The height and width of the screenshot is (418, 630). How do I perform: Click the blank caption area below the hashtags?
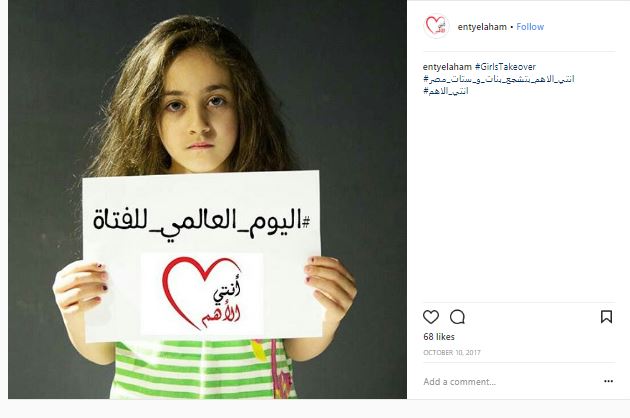[519, 197]
